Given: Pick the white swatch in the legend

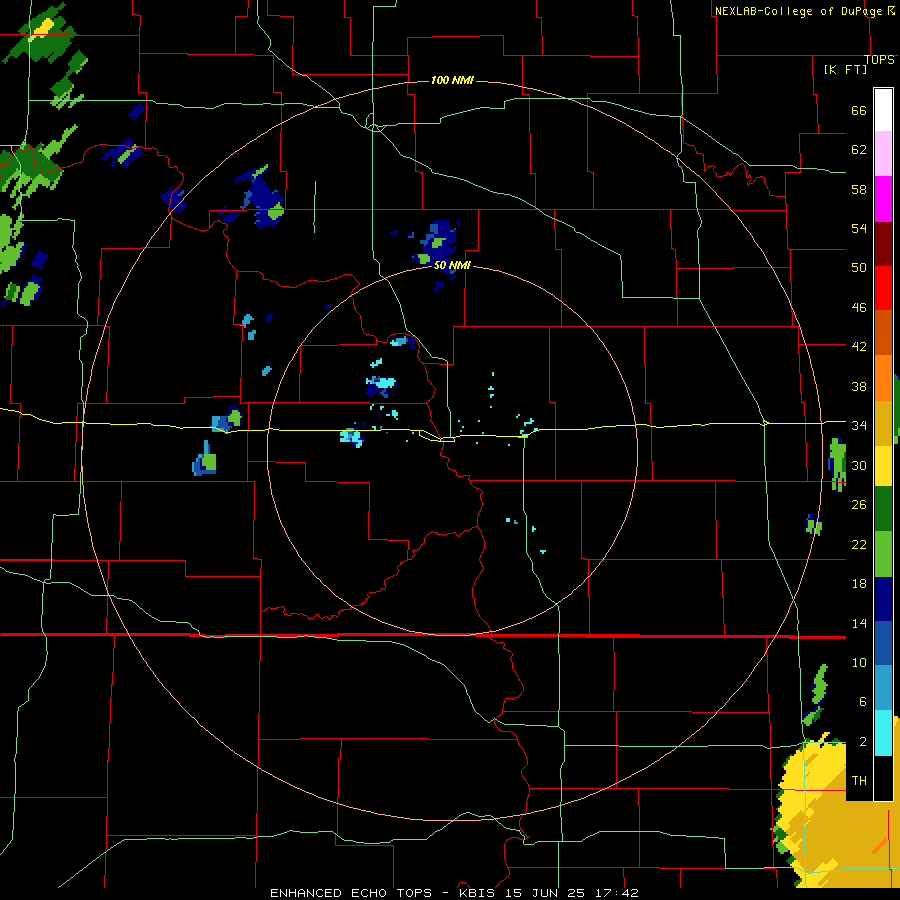Looking at the screenshot, I should point(883,110).
